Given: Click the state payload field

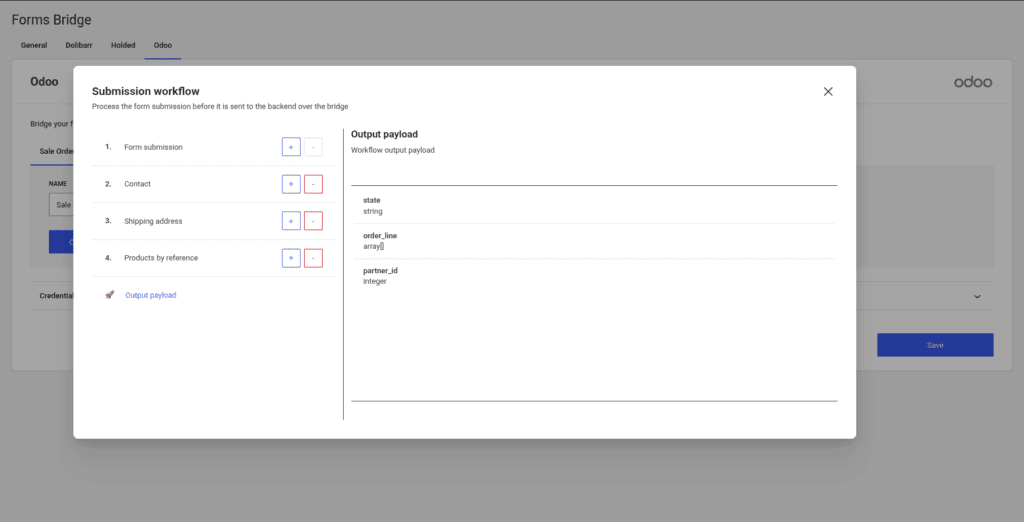Looking at the screenshot, I should pyautogui.click(x=594, y=206).
